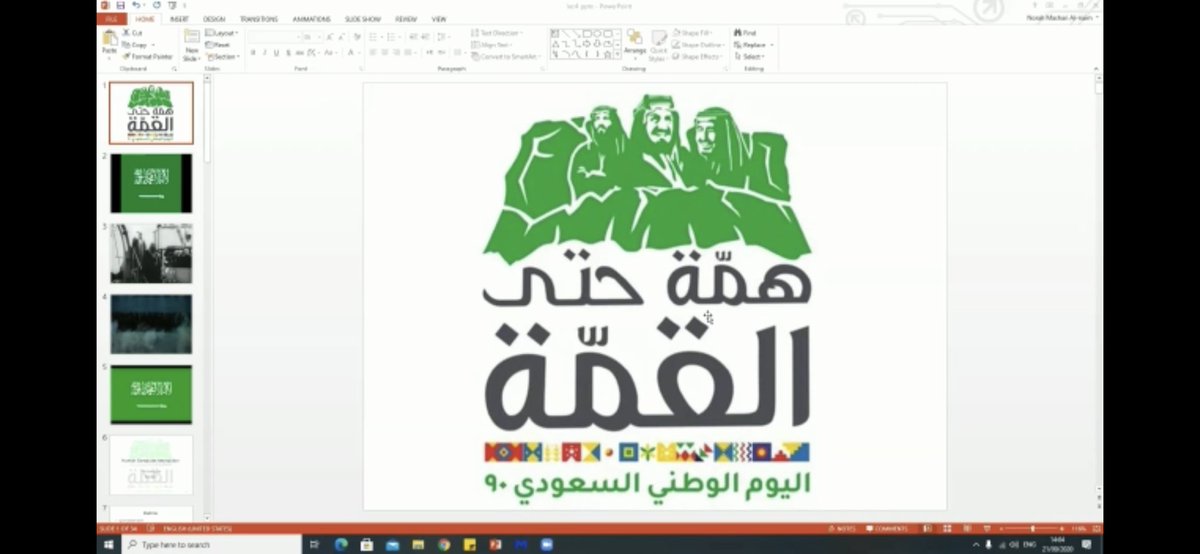Screen dimensions: 1200x554
Task: Toggle Bold formatting
Action: tap(253, 52)
